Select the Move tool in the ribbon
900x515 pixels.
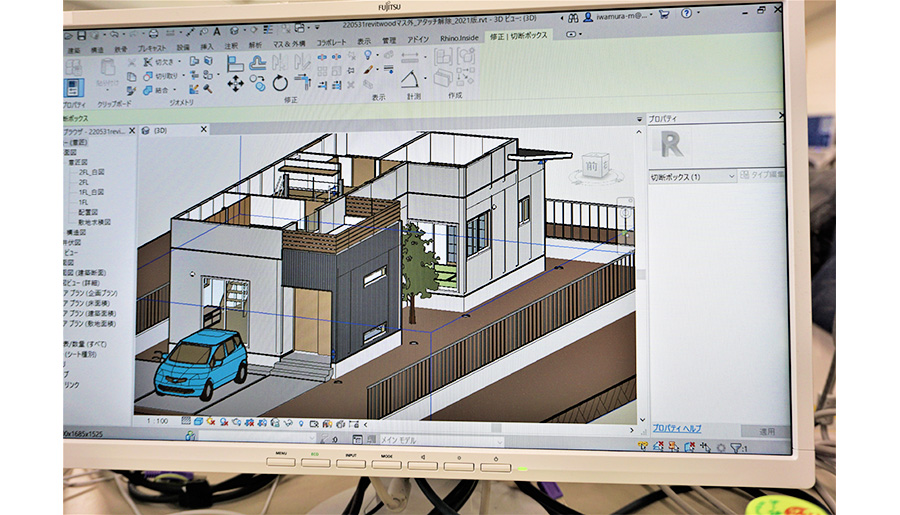point(235,83)
